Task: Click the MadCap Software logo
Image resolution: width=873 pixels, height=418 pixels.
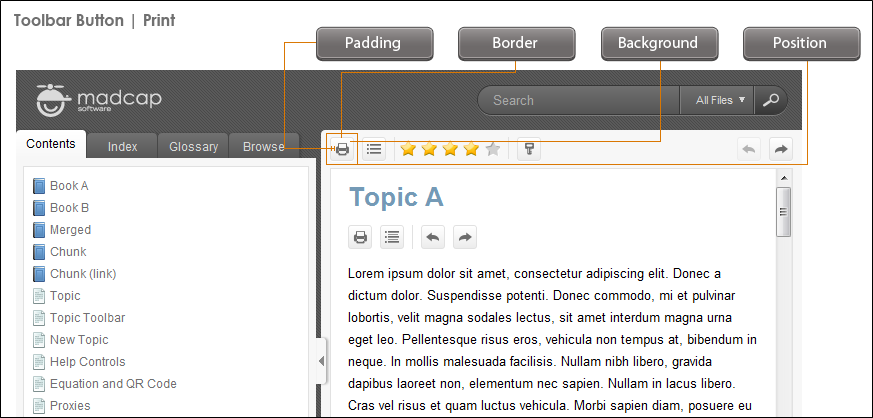Action: [x=99, y=100]
